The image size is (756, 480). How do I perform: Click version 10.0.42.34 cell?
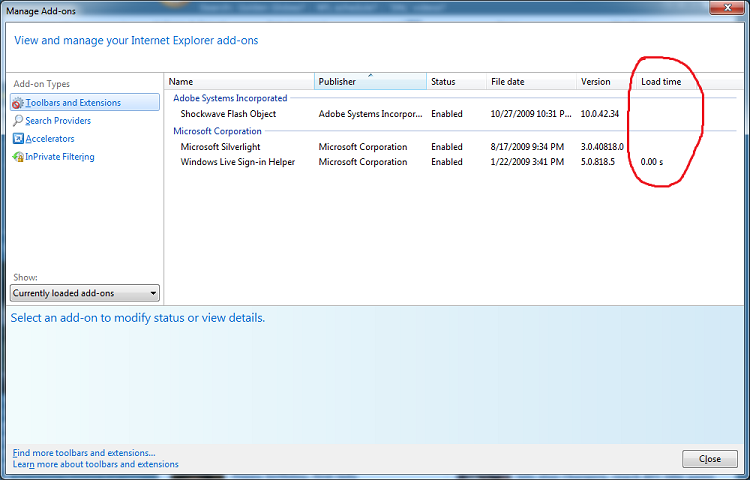pyautogui.click(x=600, y=114)
